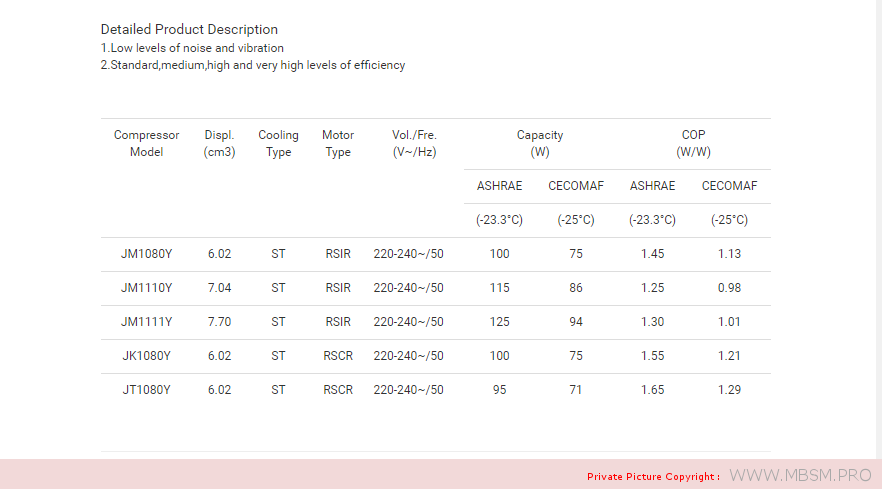
Task: Select the JM1080Y model cell
Action: pos(146,254)
